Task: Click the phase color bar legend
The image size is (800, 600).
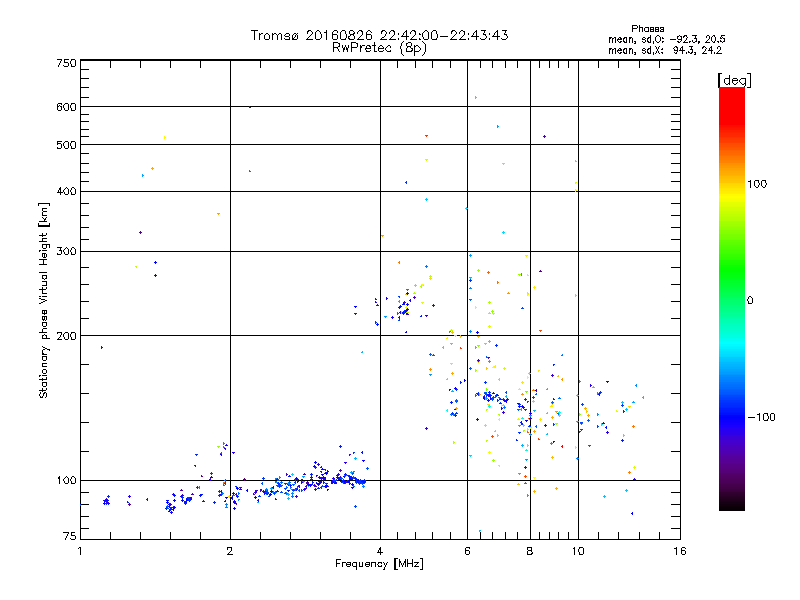Action: [x=732, y=299]
